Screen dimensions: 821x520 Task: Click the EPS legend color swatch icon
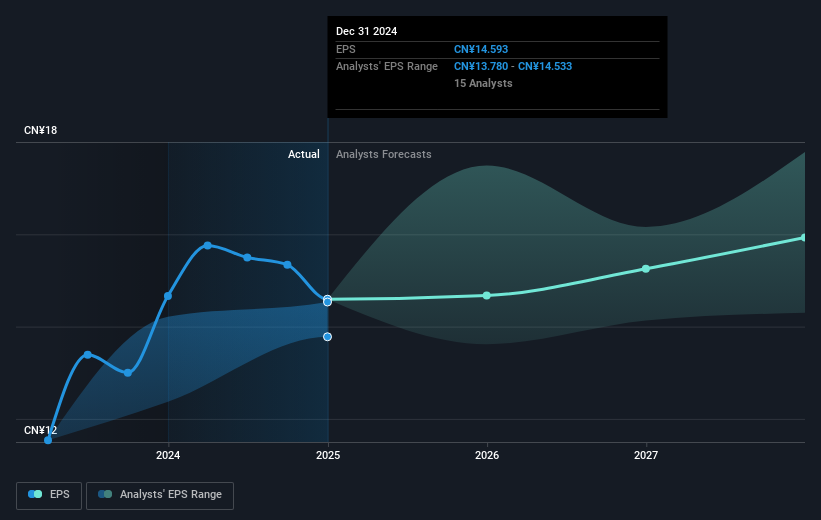point(35,494)
